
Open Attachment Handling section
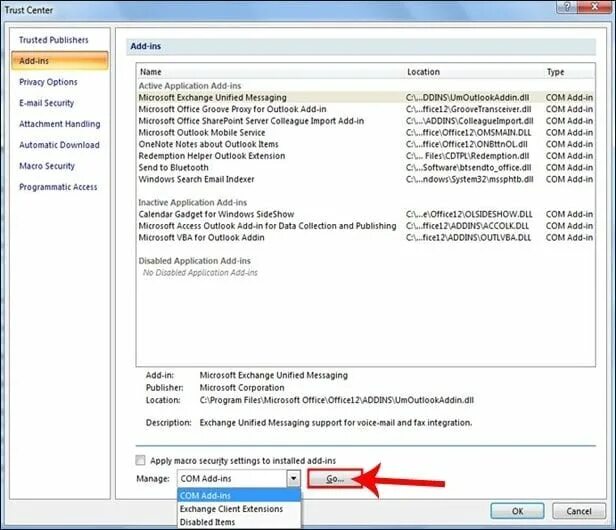(x=60, y=124)
